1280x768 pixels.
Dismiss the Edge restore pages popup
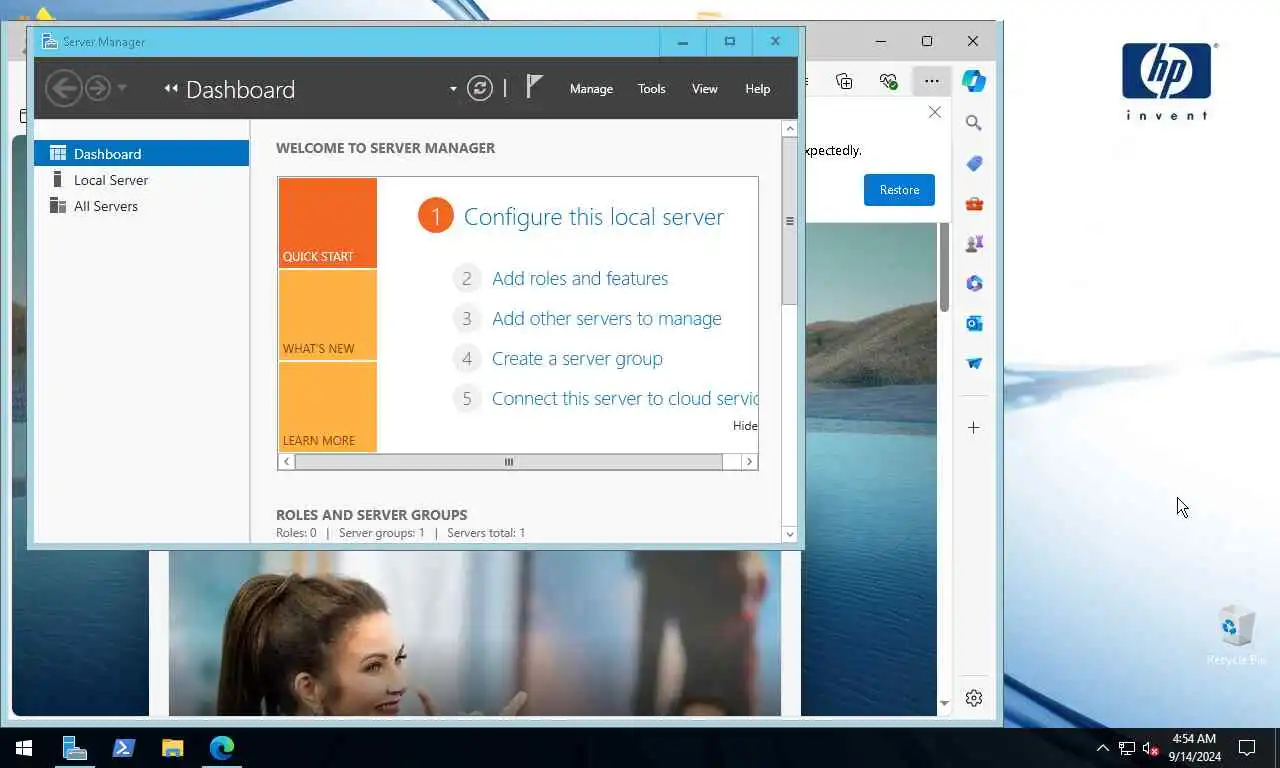pyautogui.click(x=934, y=112)
